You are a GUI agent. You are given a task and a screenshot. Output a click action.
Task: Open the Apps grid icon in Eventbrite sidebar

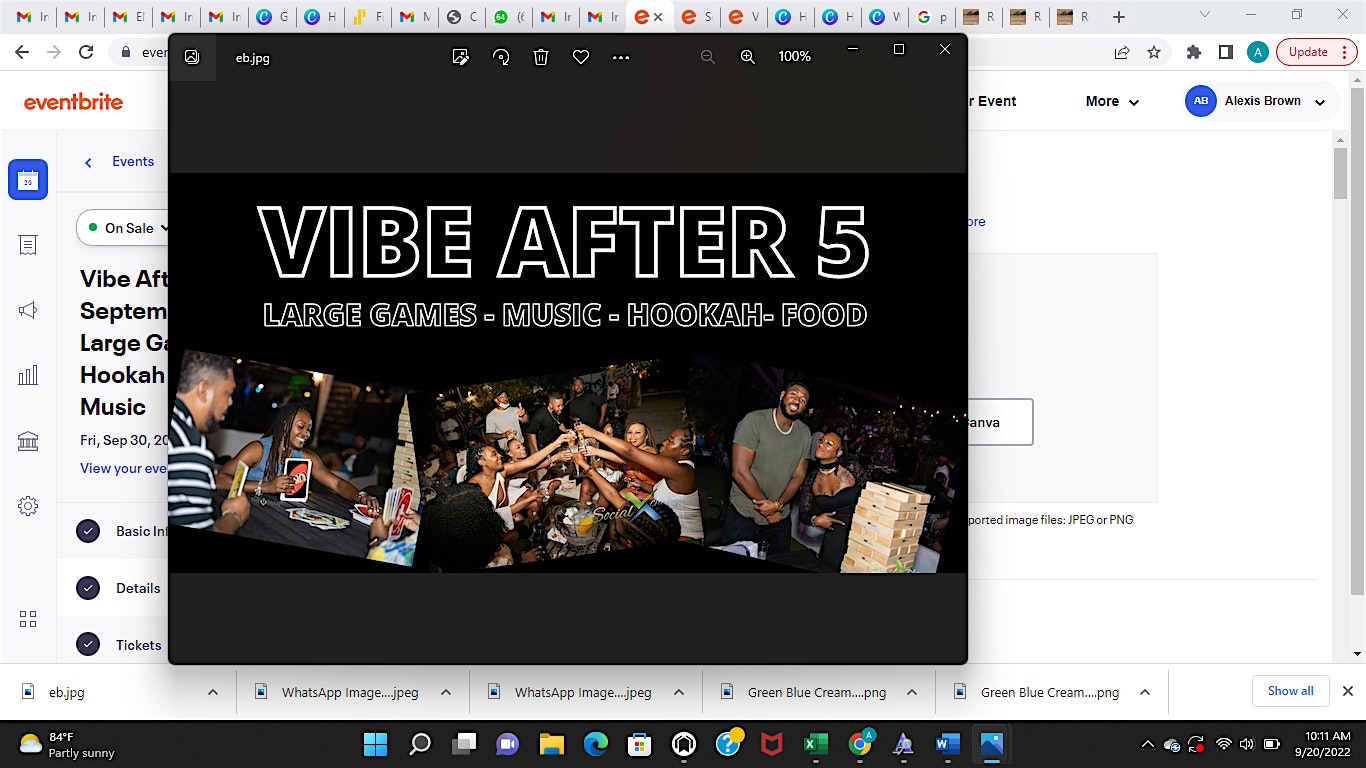click(x=28, y=619)
